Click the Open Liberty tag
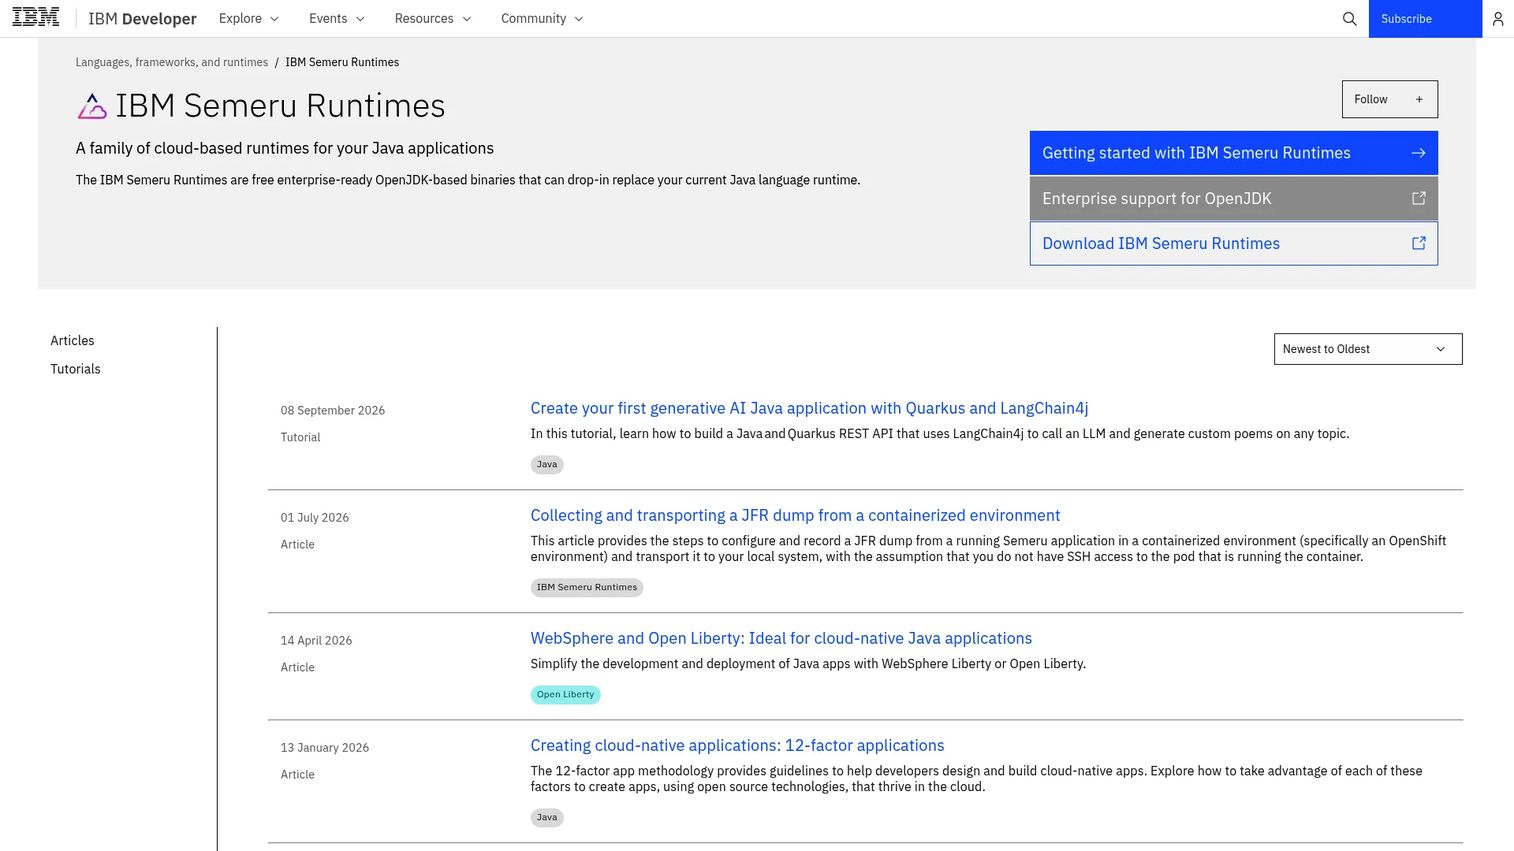Viewport: 1514px width, 851px height. point(565,694)
